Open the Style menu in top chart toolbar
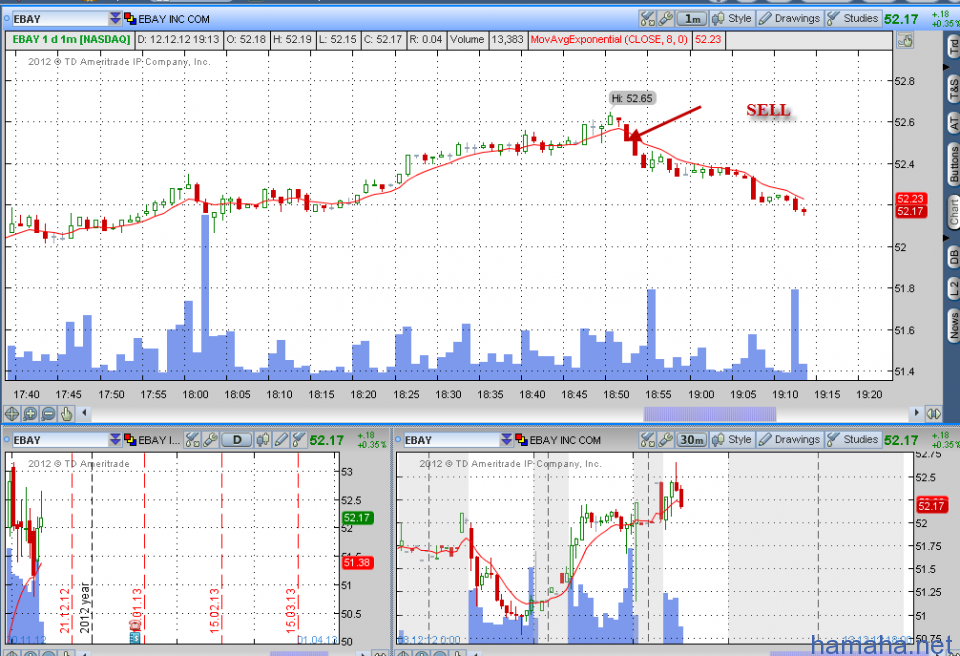Image resolution: width=960 pixels, height=656 pixels. pos(732,19)
